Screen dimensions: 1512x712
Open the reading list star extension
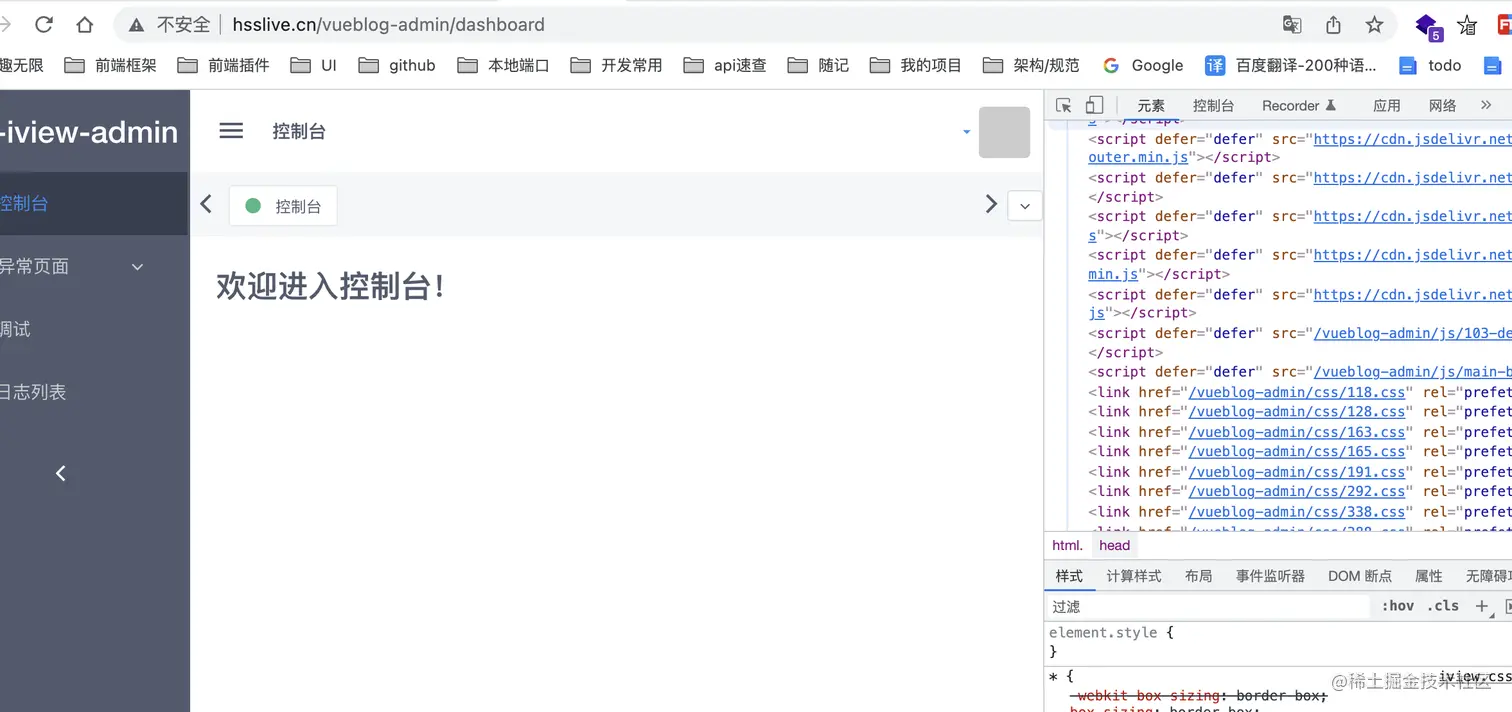tap(1467, 25)
